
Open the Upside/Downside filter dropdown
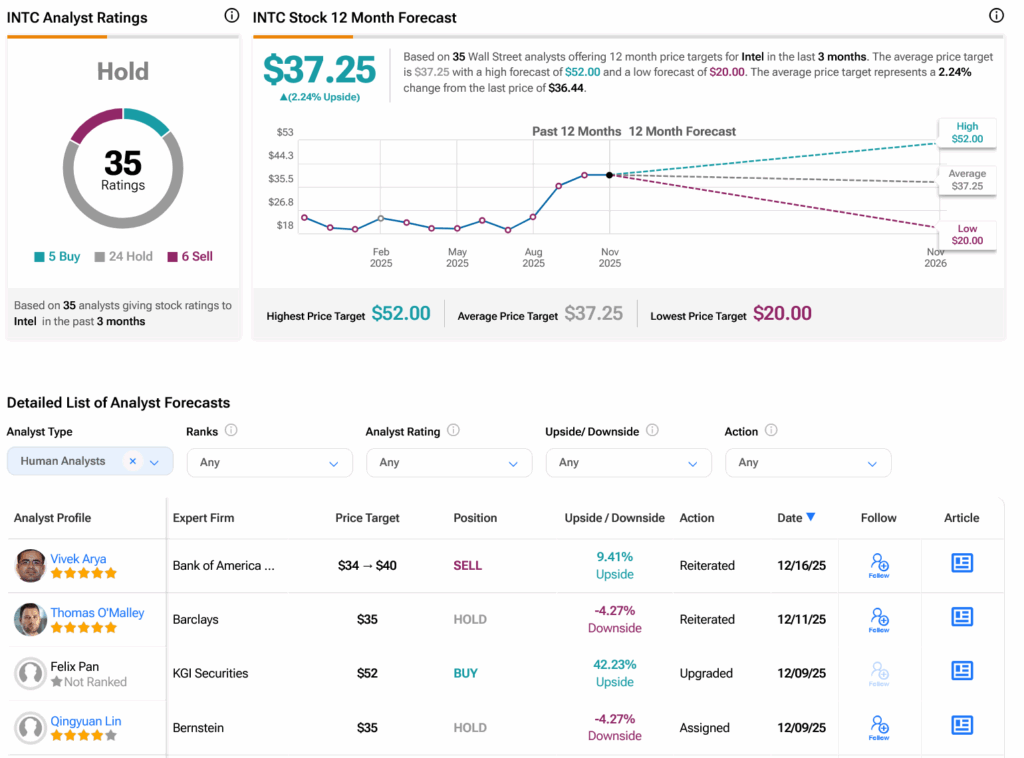(628, 463)
